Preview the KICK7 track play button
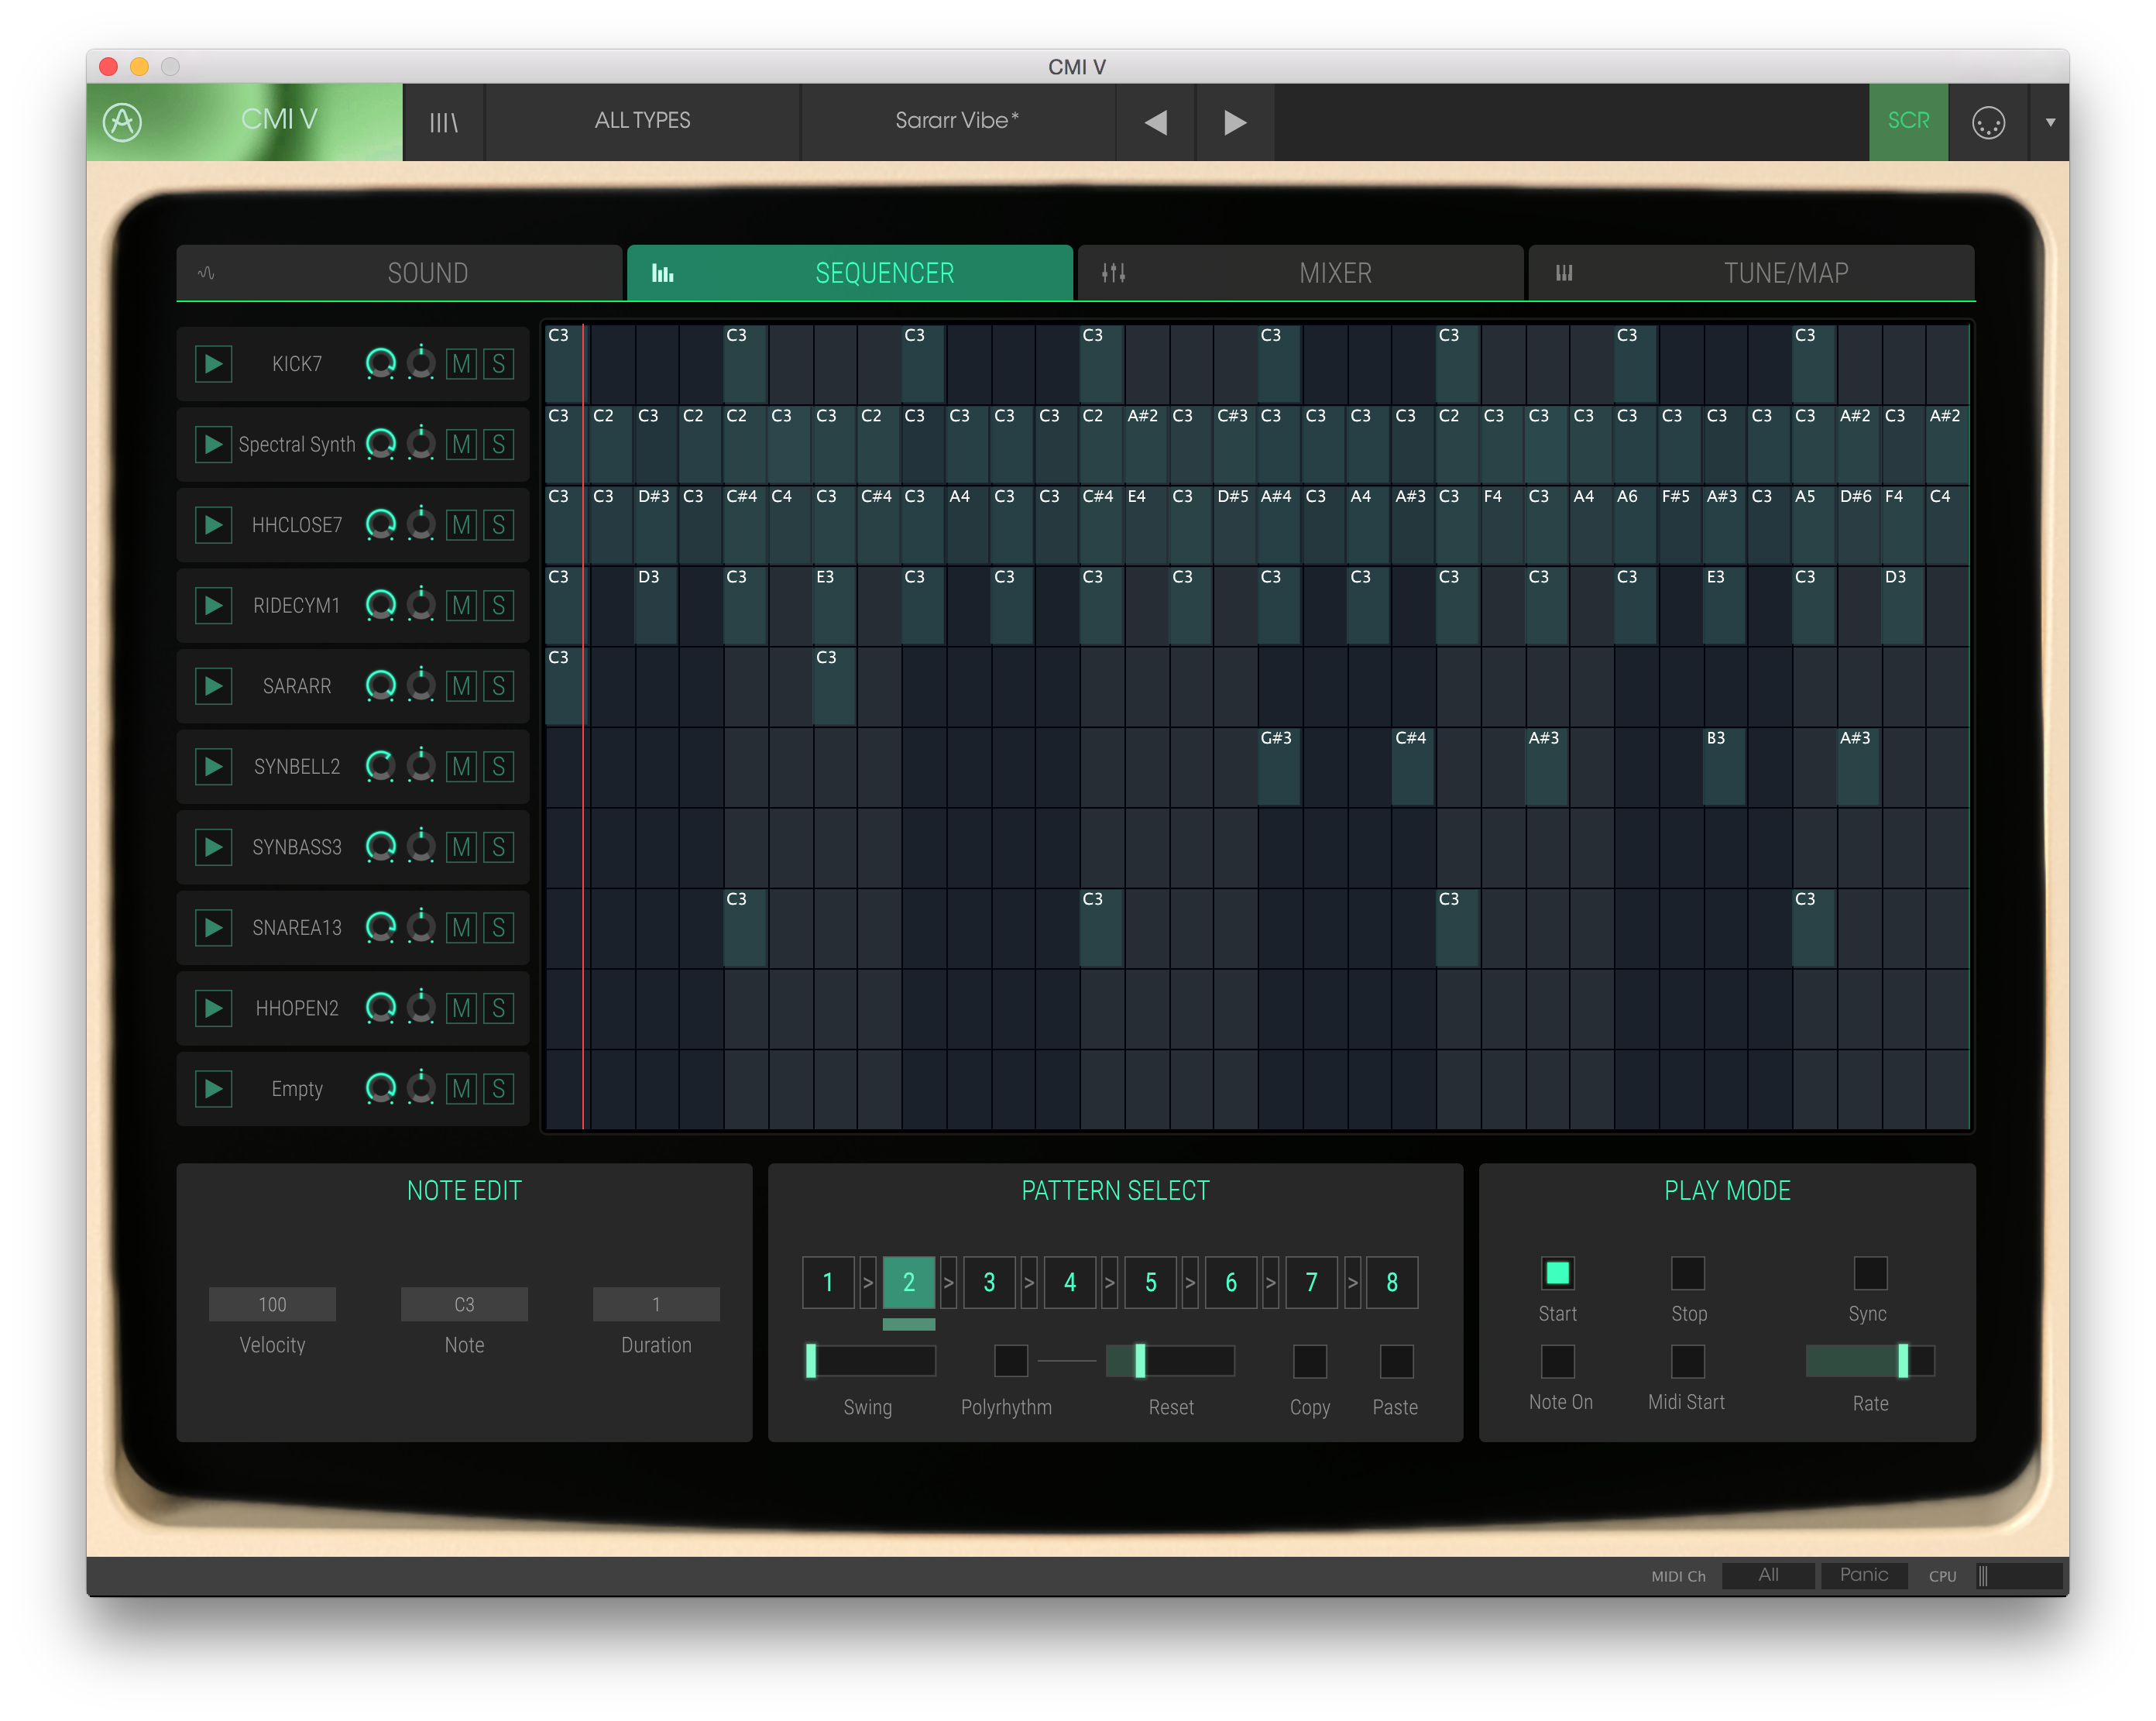 pos(213,364)
